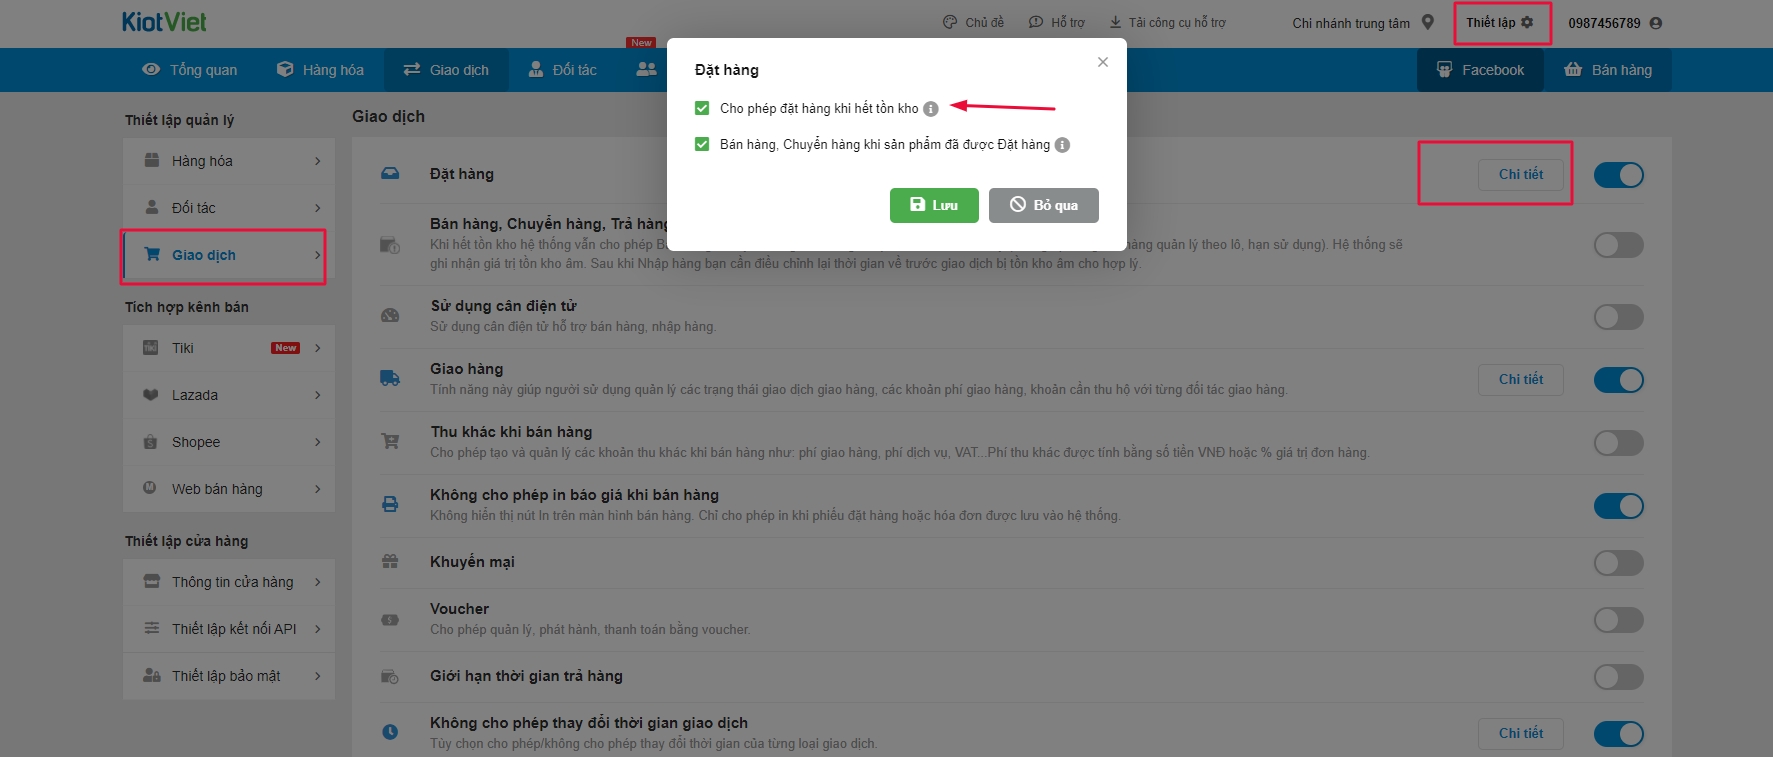1773x757 pixels.
Task: Open the Đối tác menu in navbar
Action: (x=562, y=70)
